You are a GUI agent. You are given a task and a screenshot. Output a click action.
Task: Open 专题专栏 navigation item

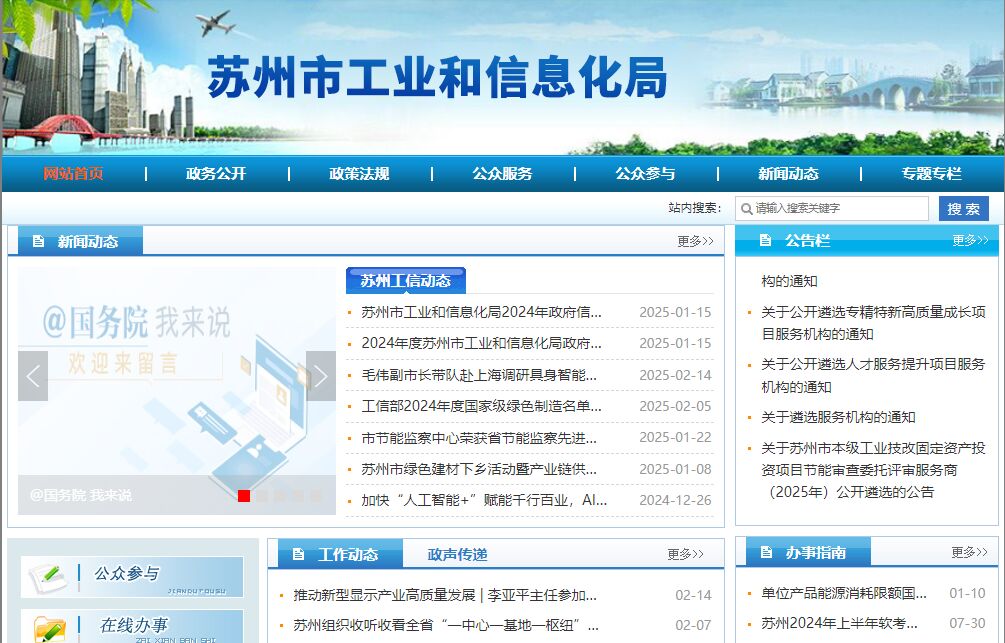click(931, 174)
